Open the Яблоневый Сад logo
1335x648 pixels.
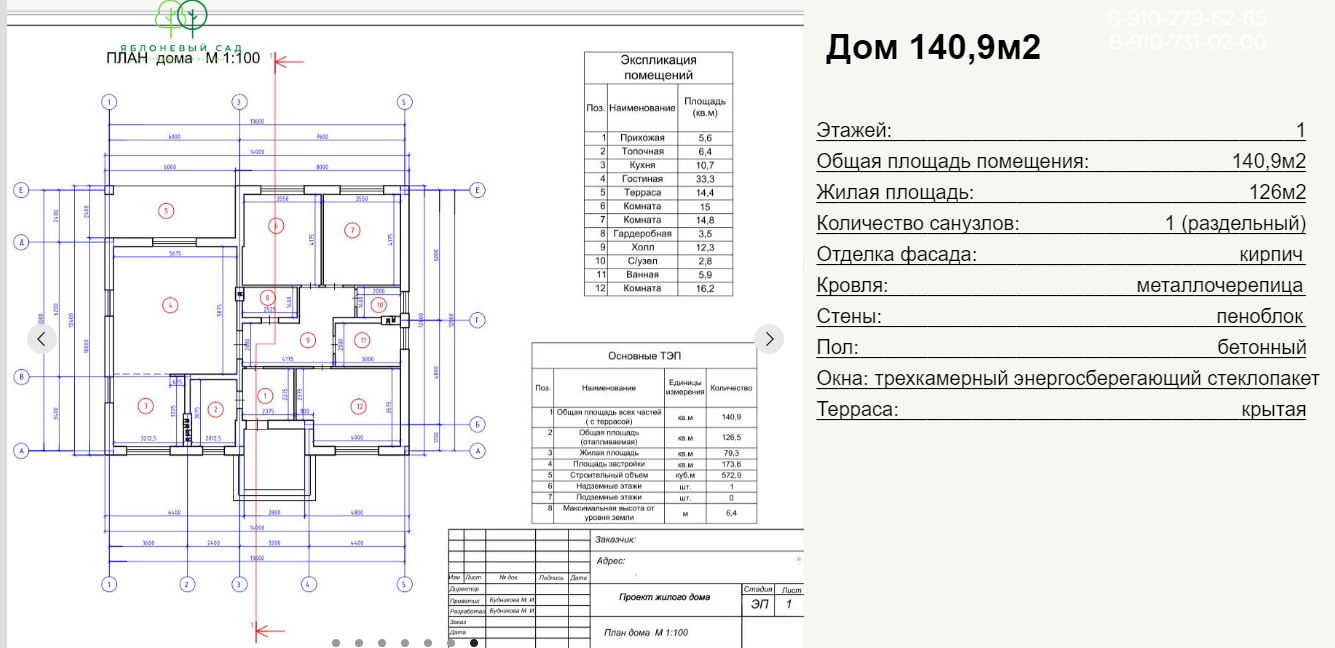[x=181, y=30]
